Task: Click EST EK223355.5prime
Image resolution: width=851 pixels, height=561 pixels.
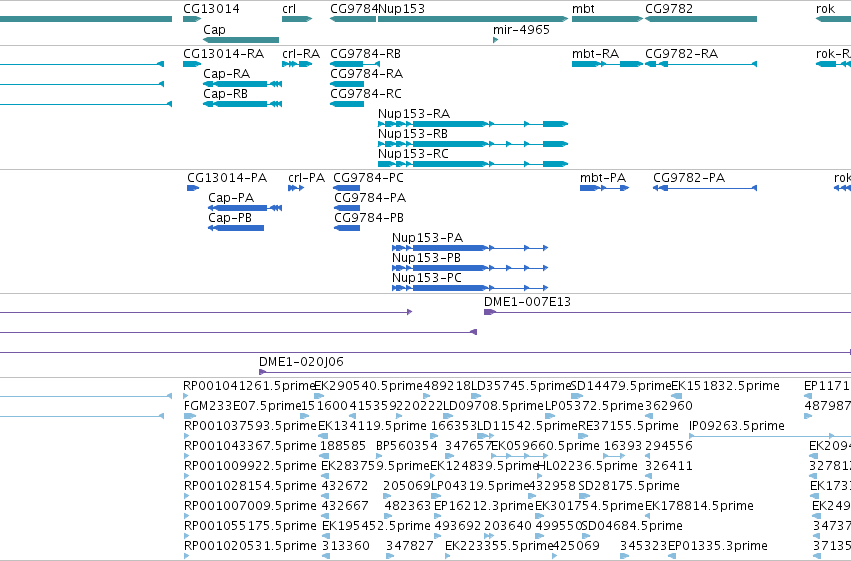Action: 499,547
